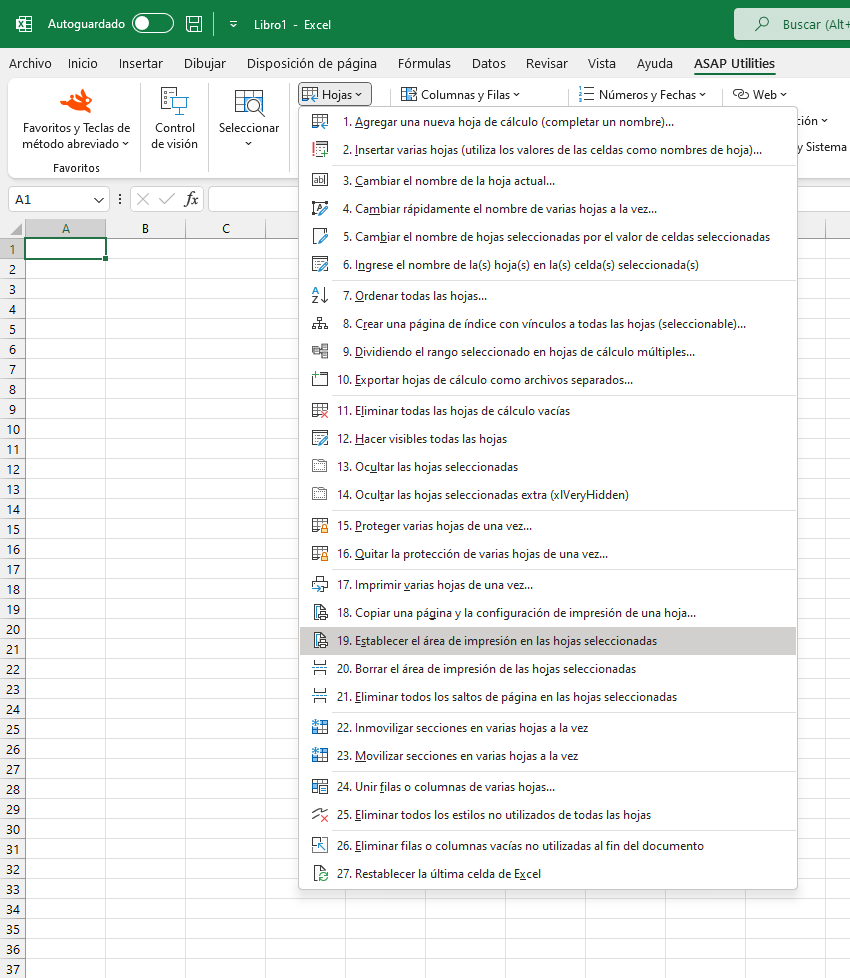Choose 'Ocultar las hojas seleccionadas extra (xlVeryHidden)'
Image resolution: width=850 pixels, height=978 pixels.
(x=548, y=495)
